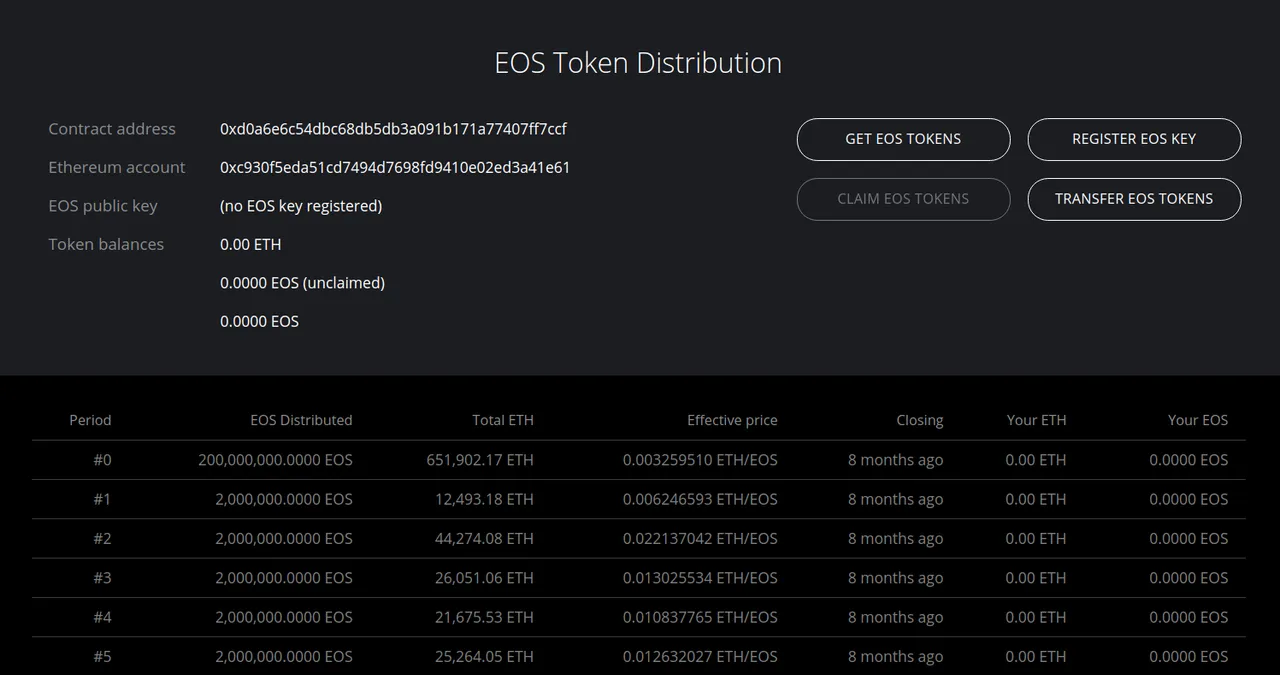Image resolution: width=1280 pixels, height=675 pixels.
Task: Click the CLAIM EOS TOKENS button
Action: pos(903,199)
